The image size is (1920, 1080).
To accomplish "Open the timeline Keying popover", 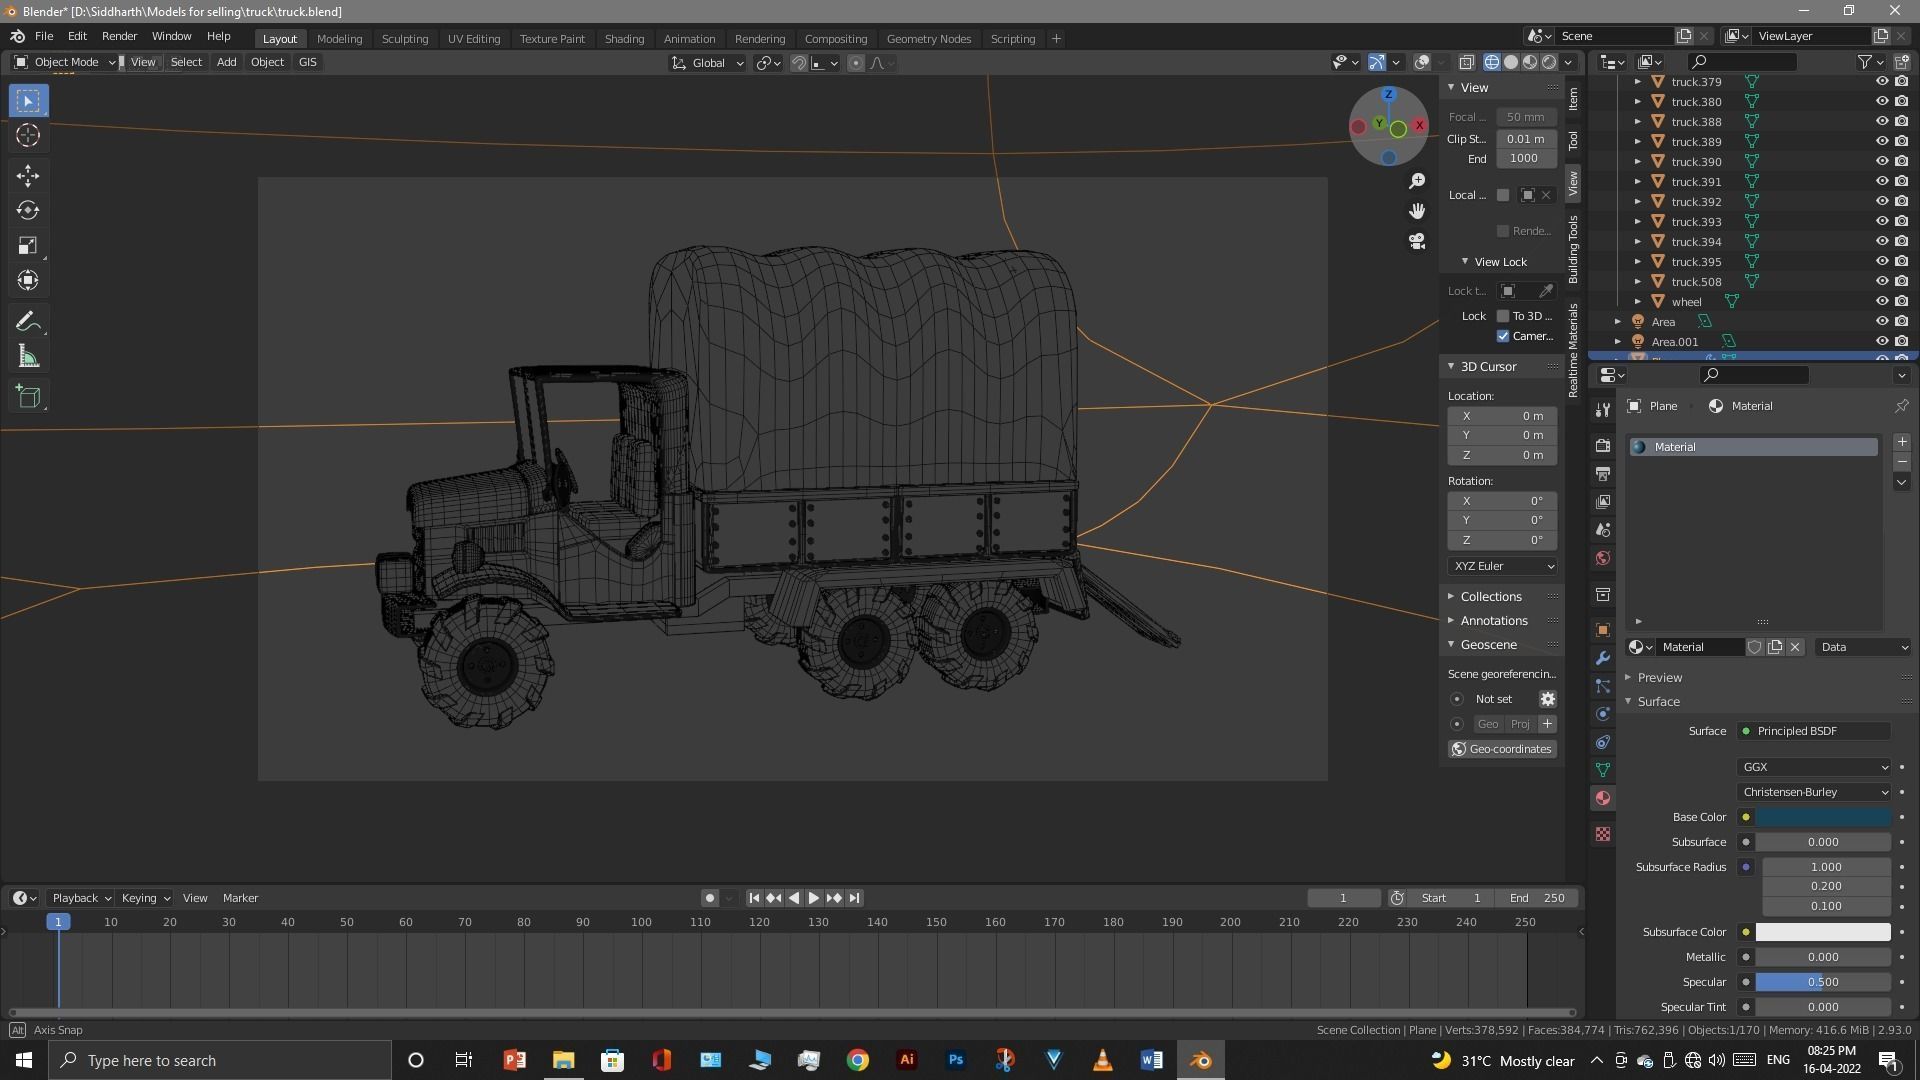I will click(145, 898).
